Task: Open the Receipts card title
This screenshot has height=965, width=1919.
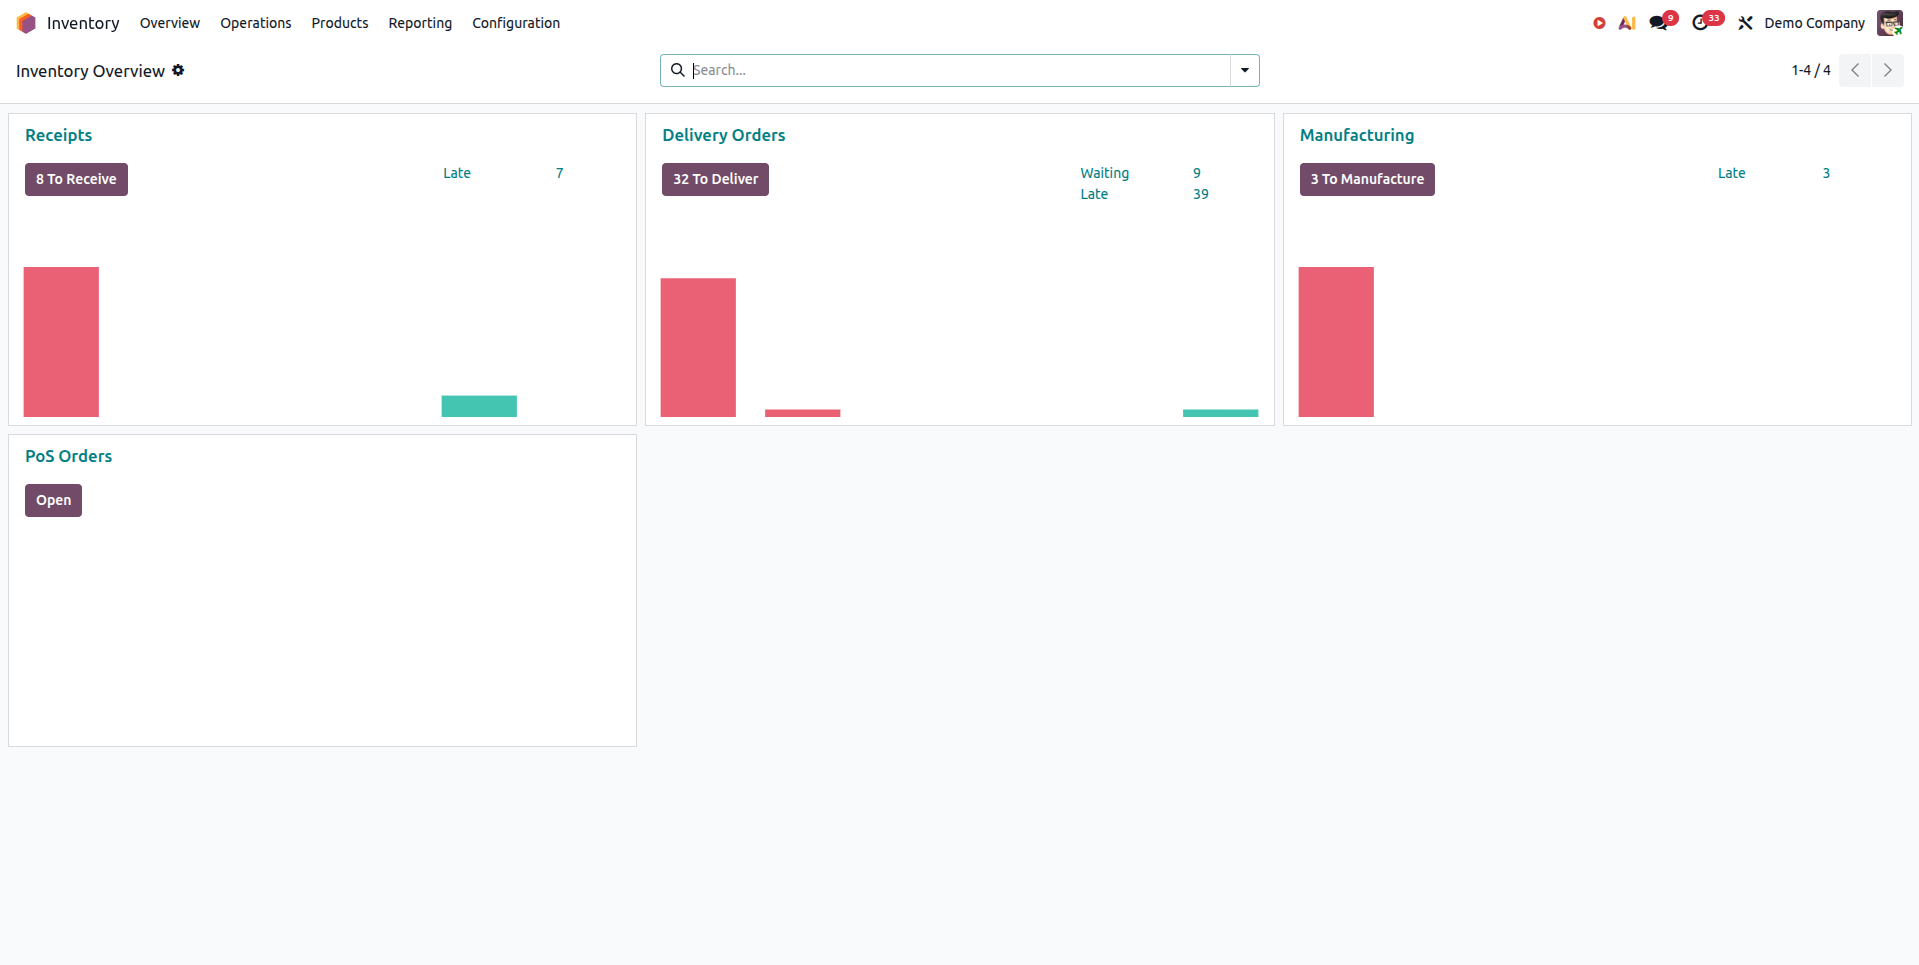Action: 58,135
